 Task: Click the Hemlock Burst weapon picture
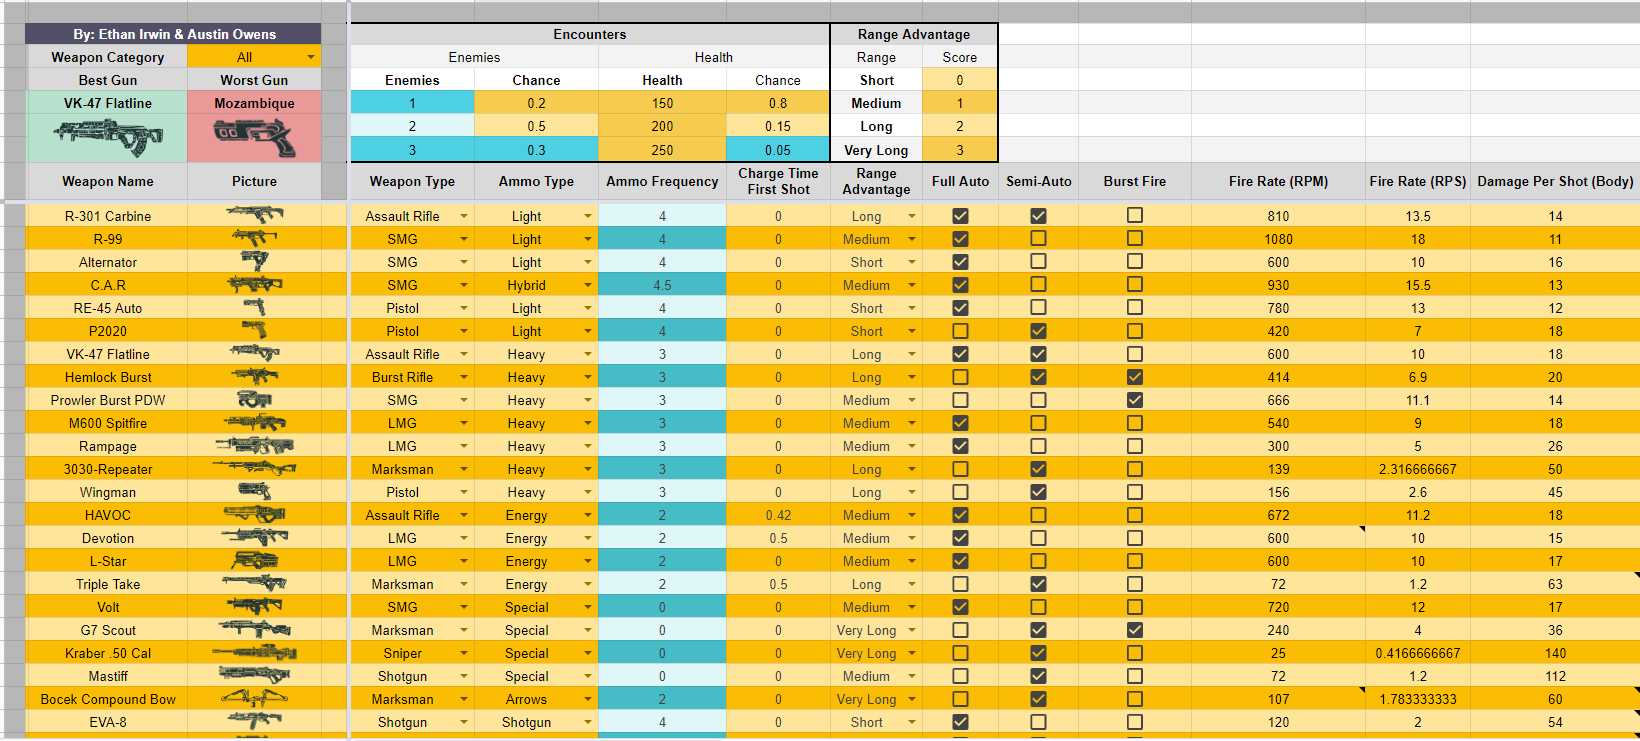[254, 375]
